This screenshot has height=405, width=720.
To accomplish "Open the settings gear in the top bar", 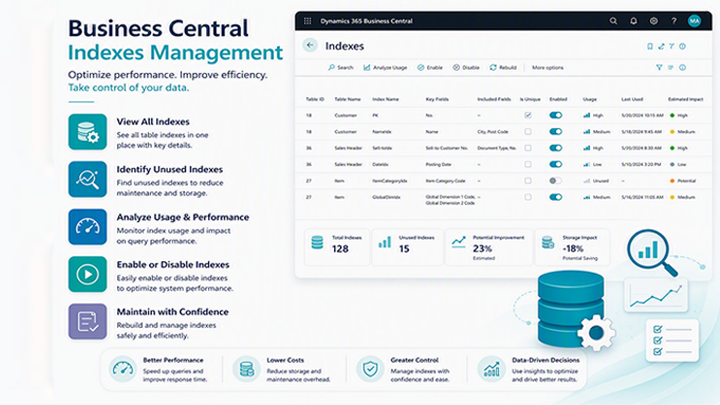I will [x=653, y=21].
